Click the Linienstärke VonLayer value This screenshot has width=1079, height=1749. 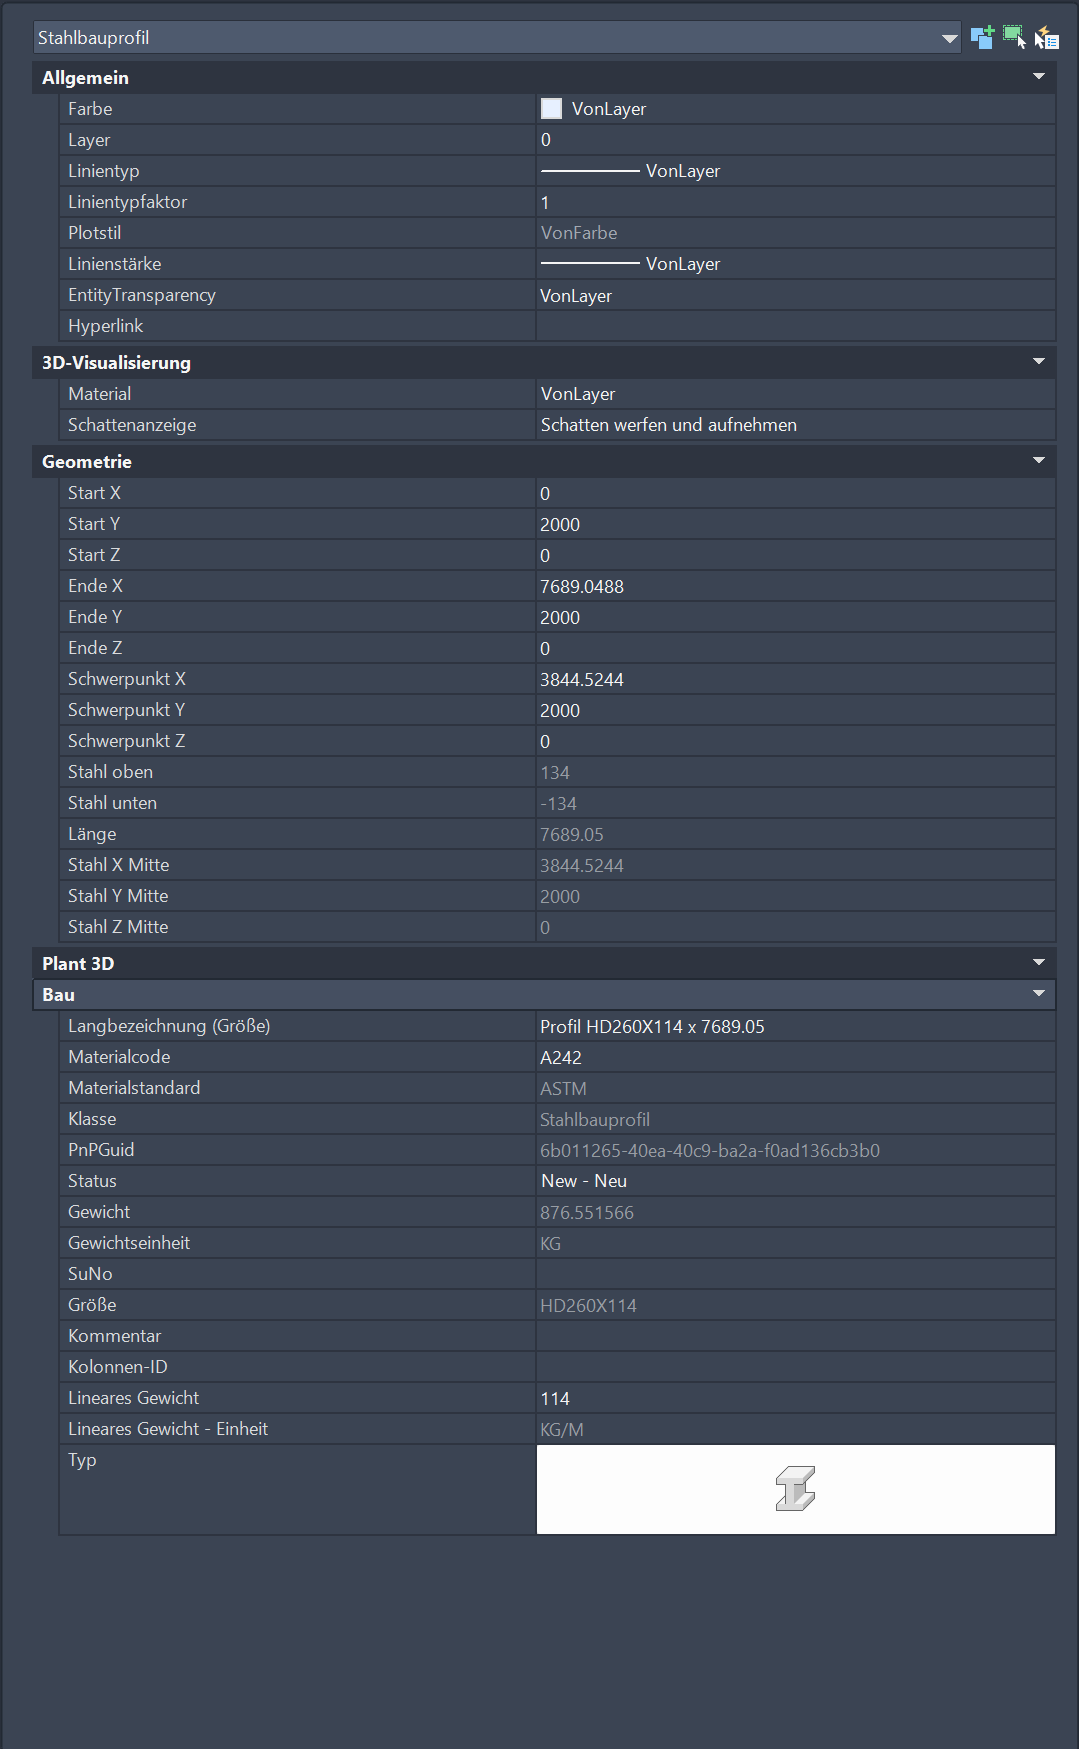click(683, 264)
